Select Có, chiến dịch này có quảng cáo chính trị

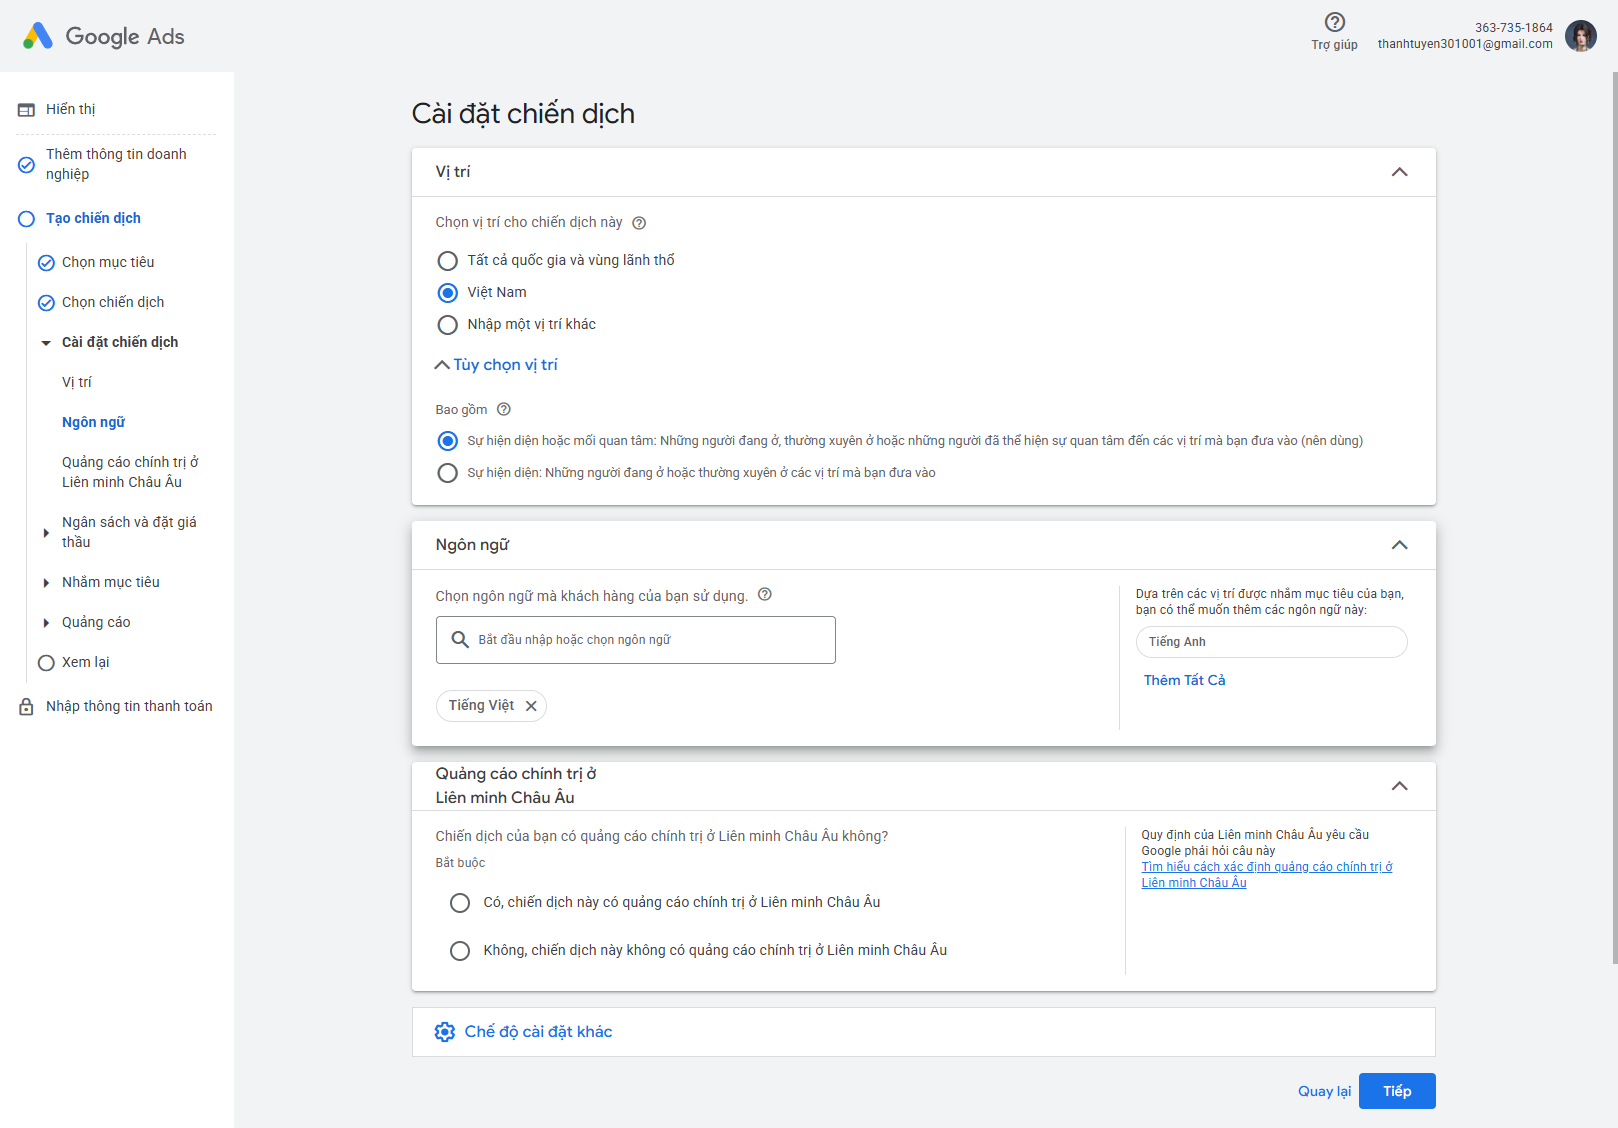tap(460, 903)
